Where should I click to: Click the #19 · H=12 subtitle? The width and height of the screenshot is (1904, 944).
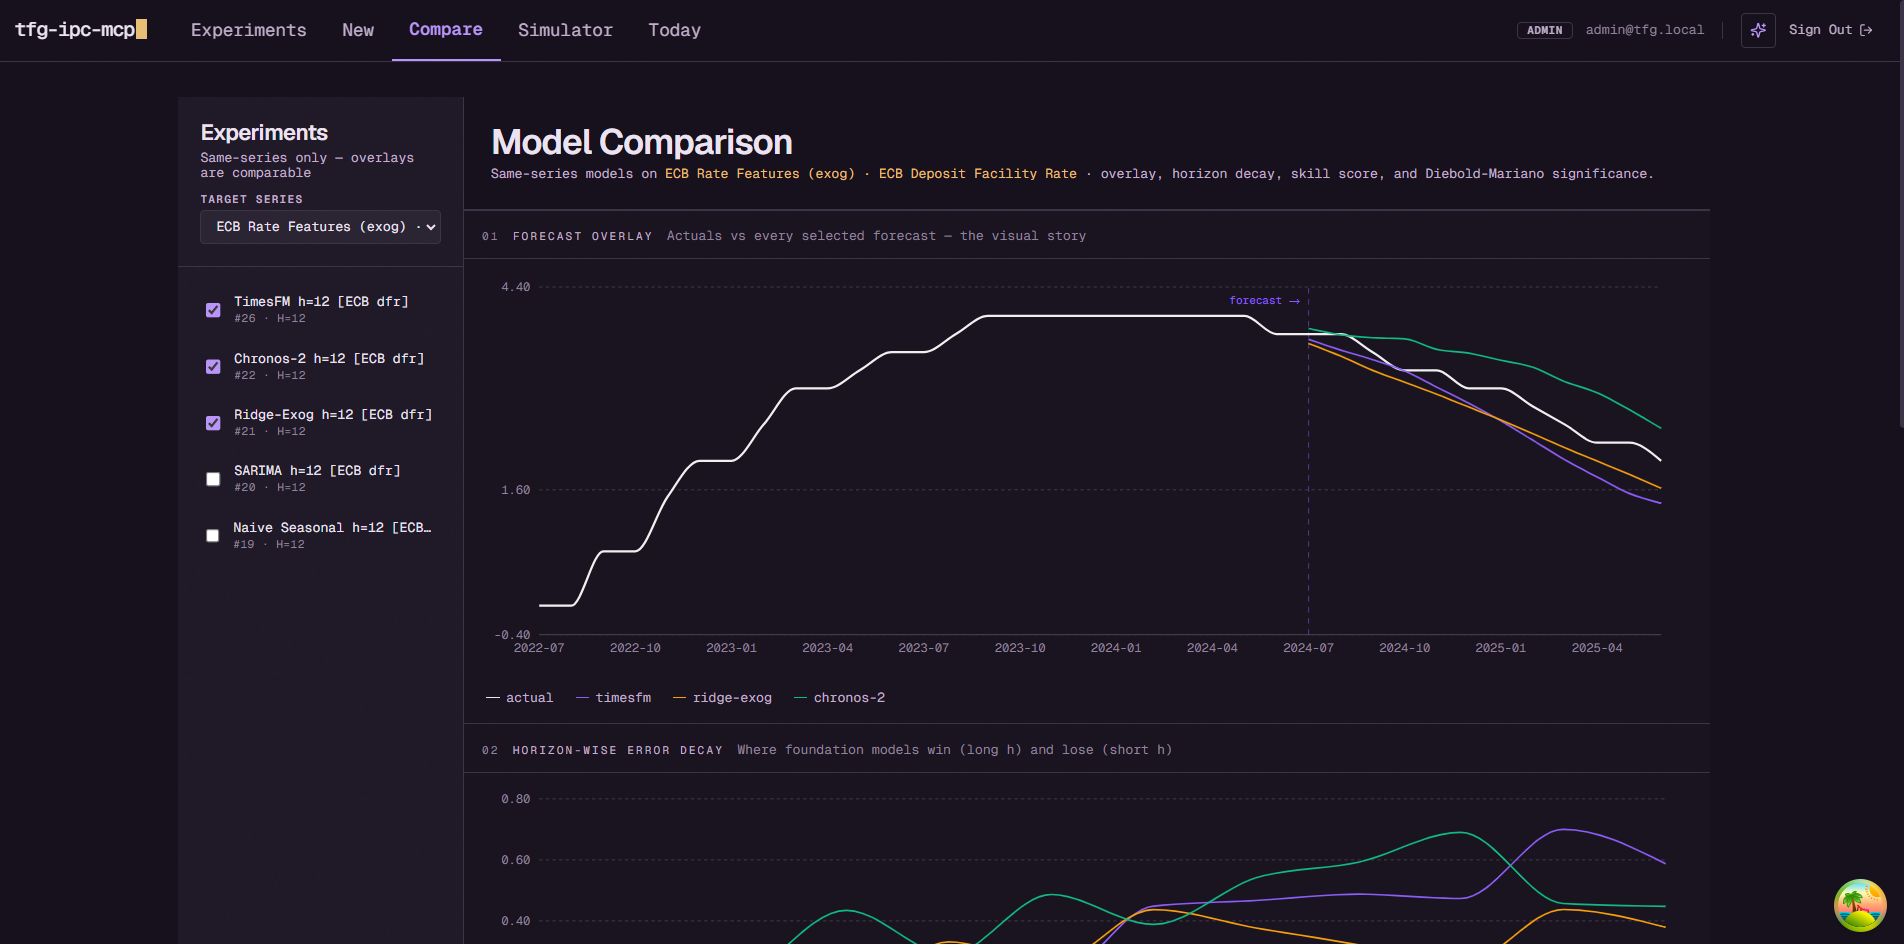pos(269,544)
